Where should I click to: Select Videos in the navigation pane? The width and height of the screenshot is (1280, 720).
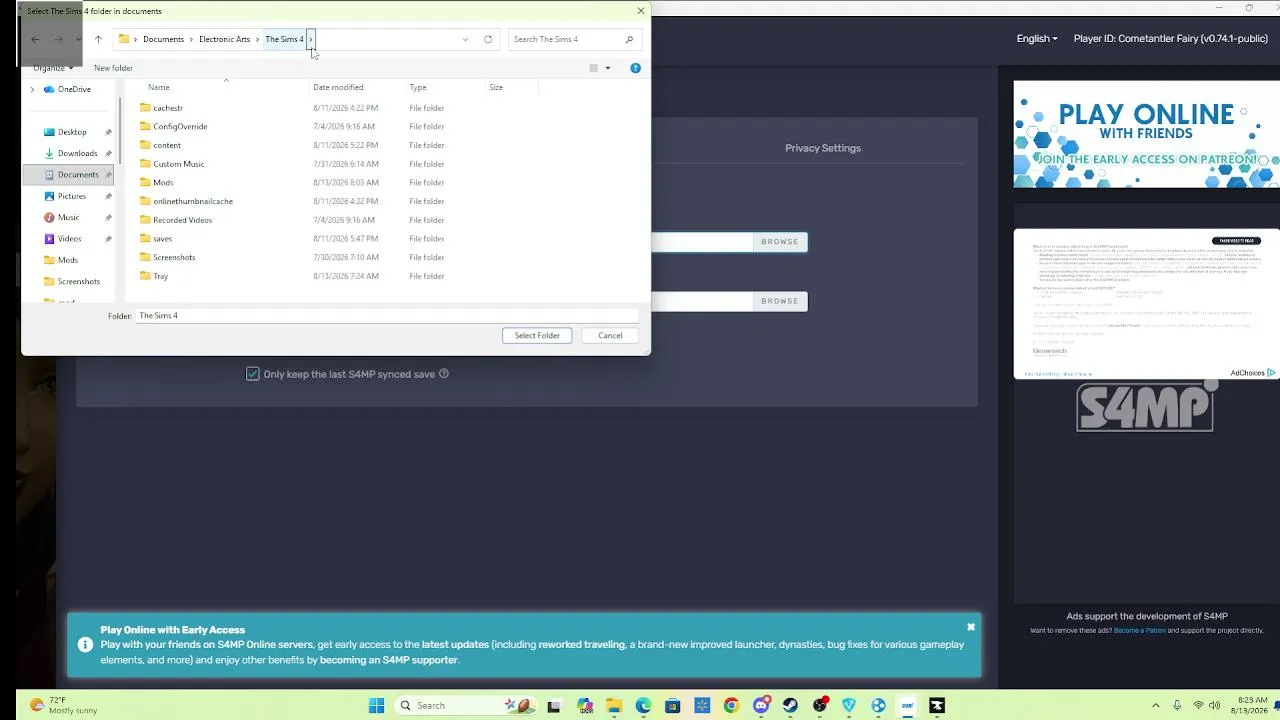[69, 238]
